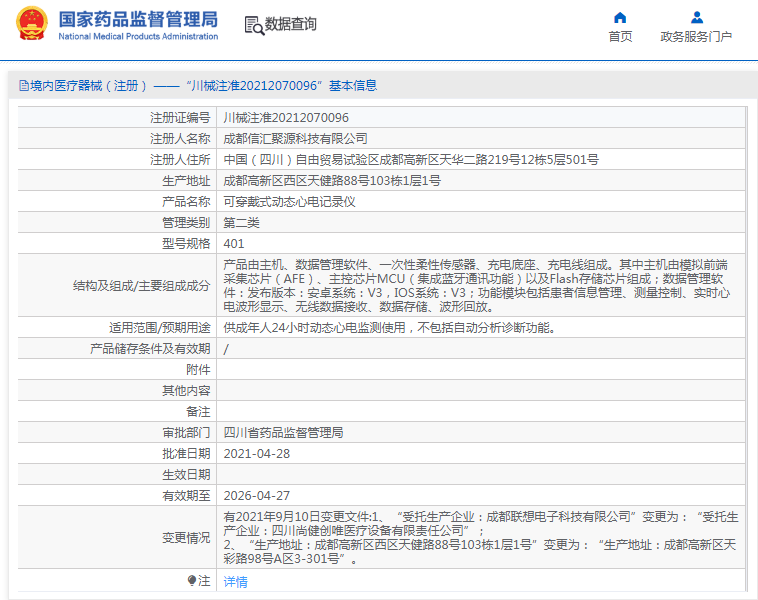
Task: Click the 结构及组成 description paragraph
Action: click(476, 286)
